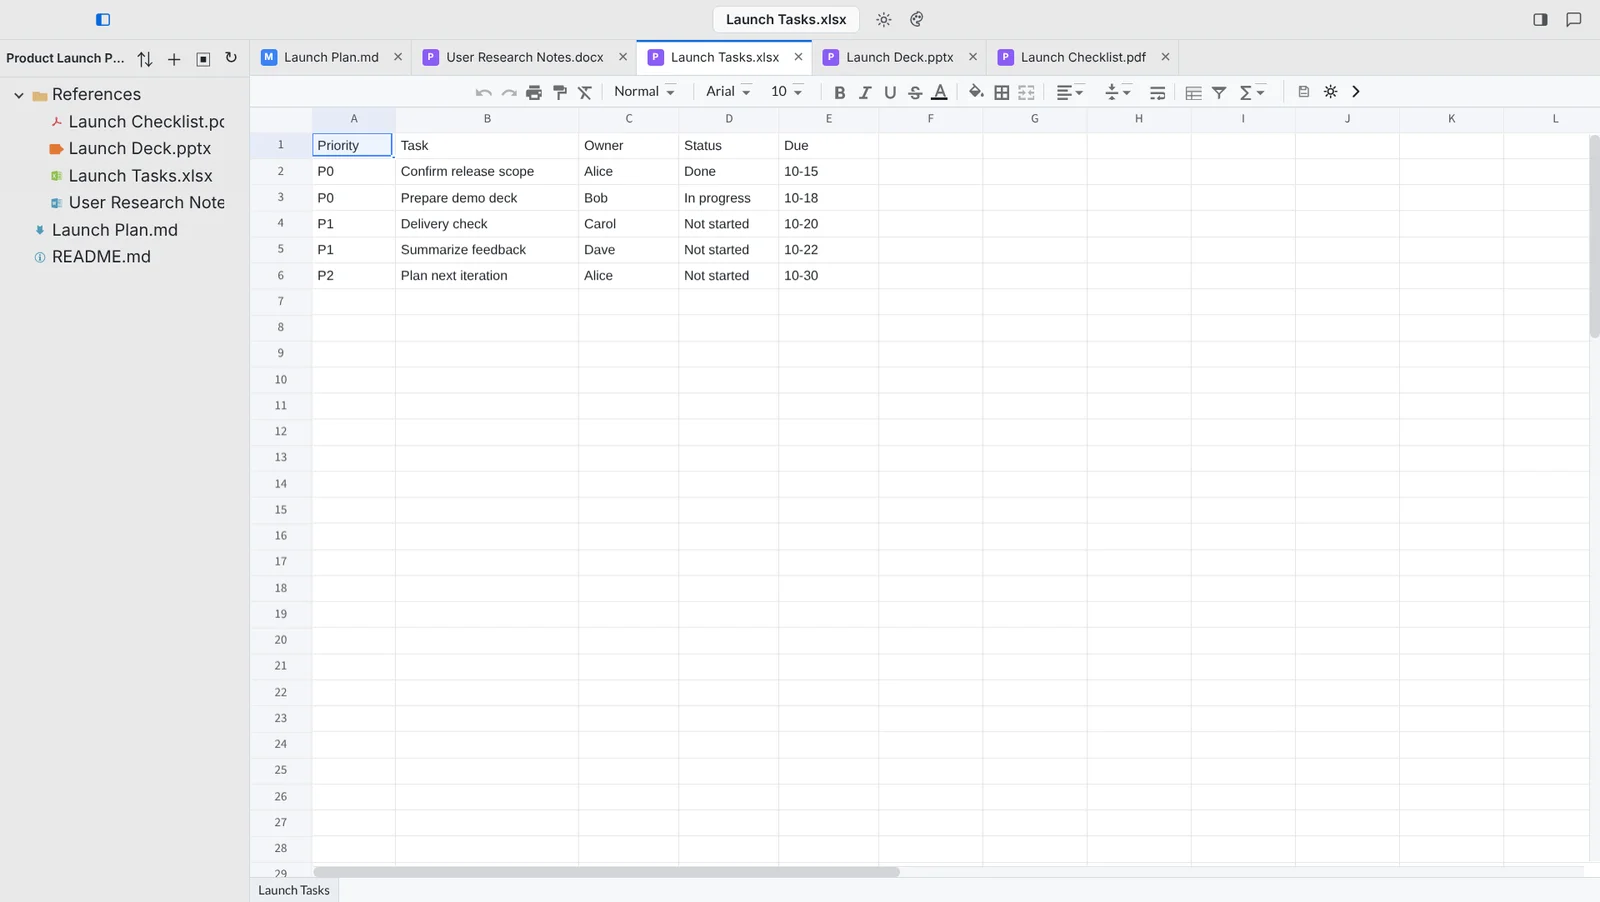Add a new file with plus icon
This screenshot has width=1600, height=902.
(174, 59)
